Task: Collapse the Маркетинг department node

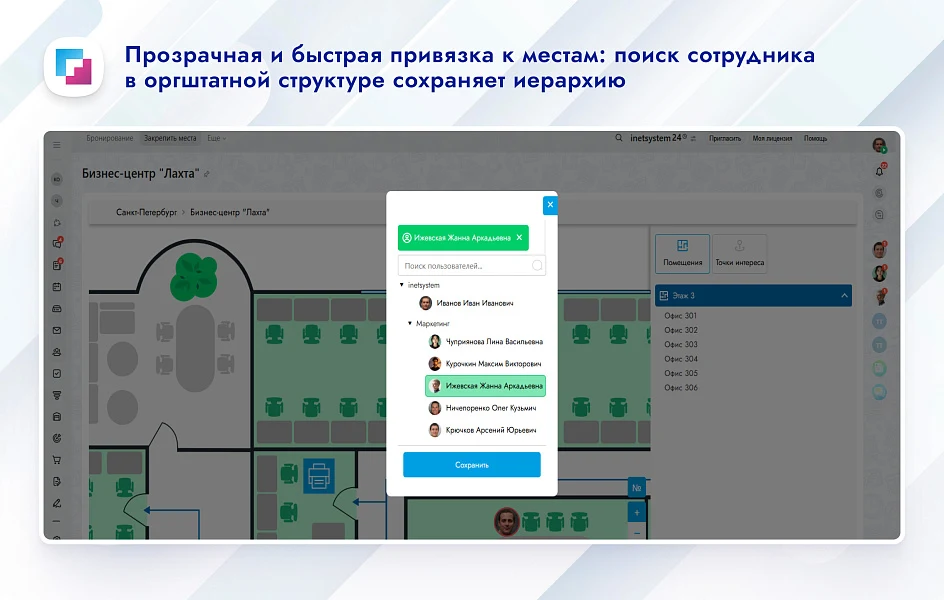Action: coord(410,323)
